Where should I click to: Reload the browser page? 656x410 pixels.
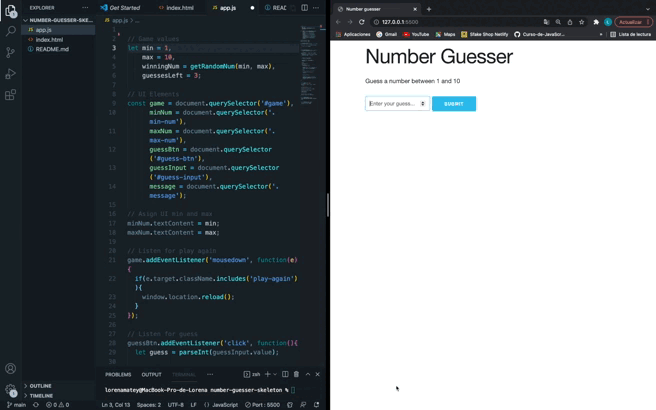(x=361, y=22)
